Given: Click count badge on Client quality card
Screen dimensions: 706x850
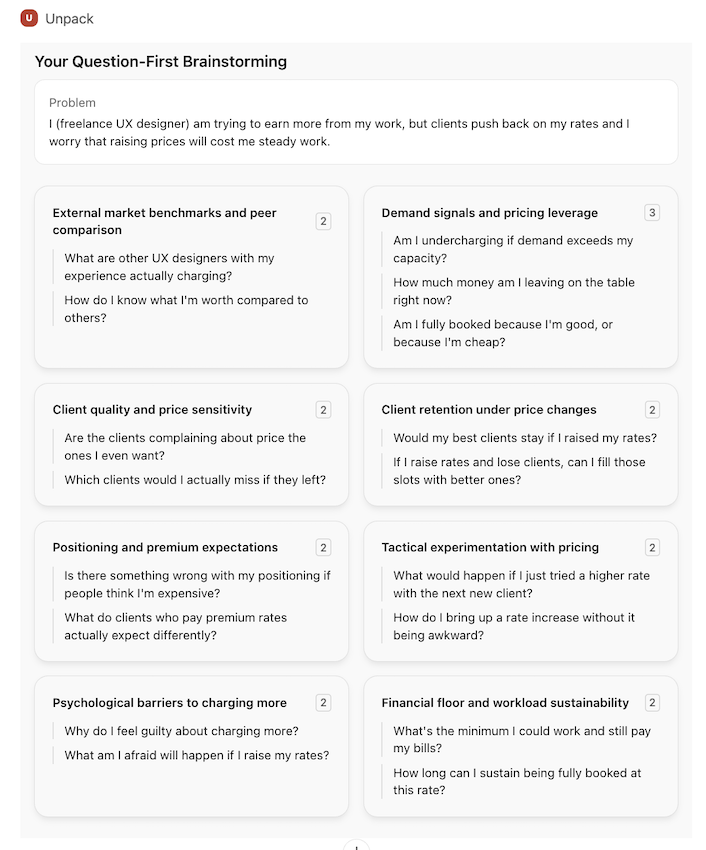Looking at the screenshot, I should [x=323, y=410].
